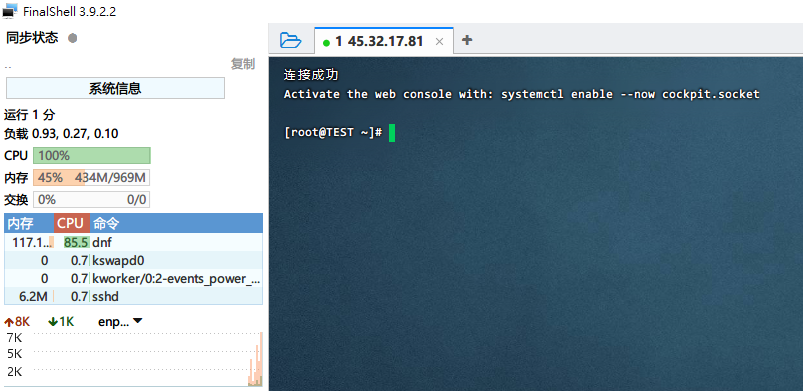The width and height of the screenshot is (803, 391).
Task: Click the 复制 copy link
Action: click(x=243, y=64)
